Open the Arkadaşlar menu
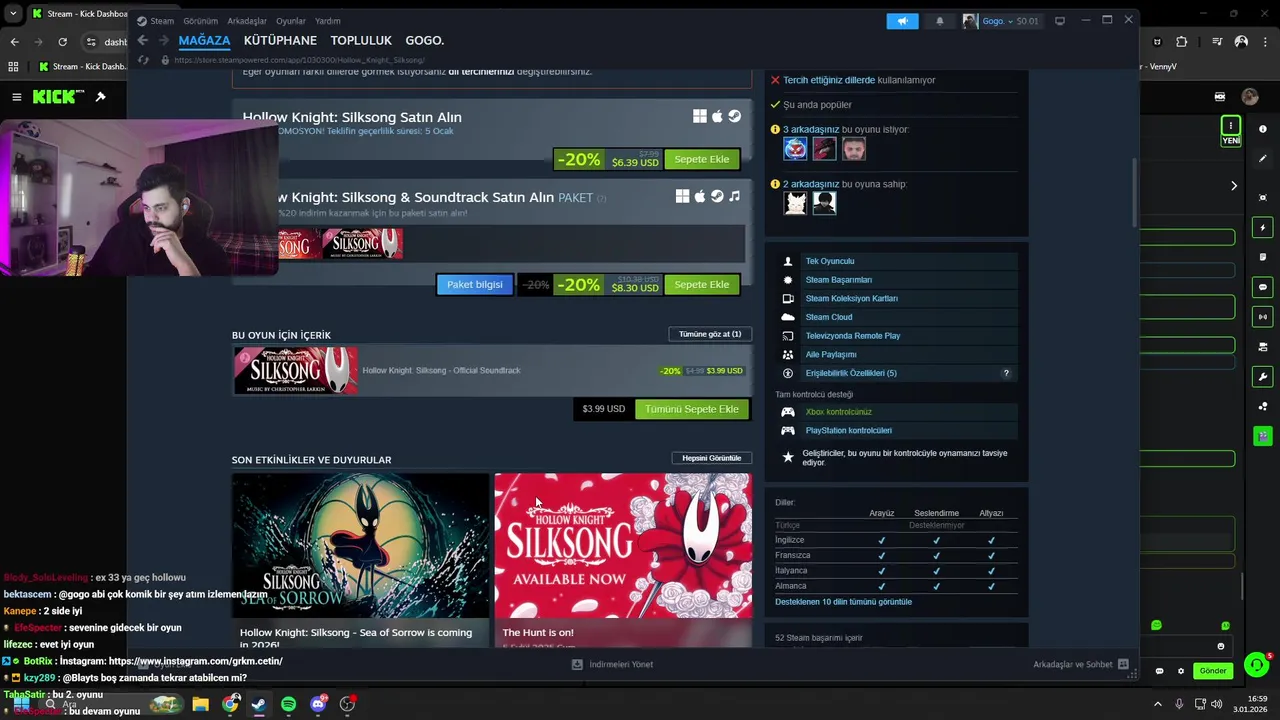 [x=247, y=21]
